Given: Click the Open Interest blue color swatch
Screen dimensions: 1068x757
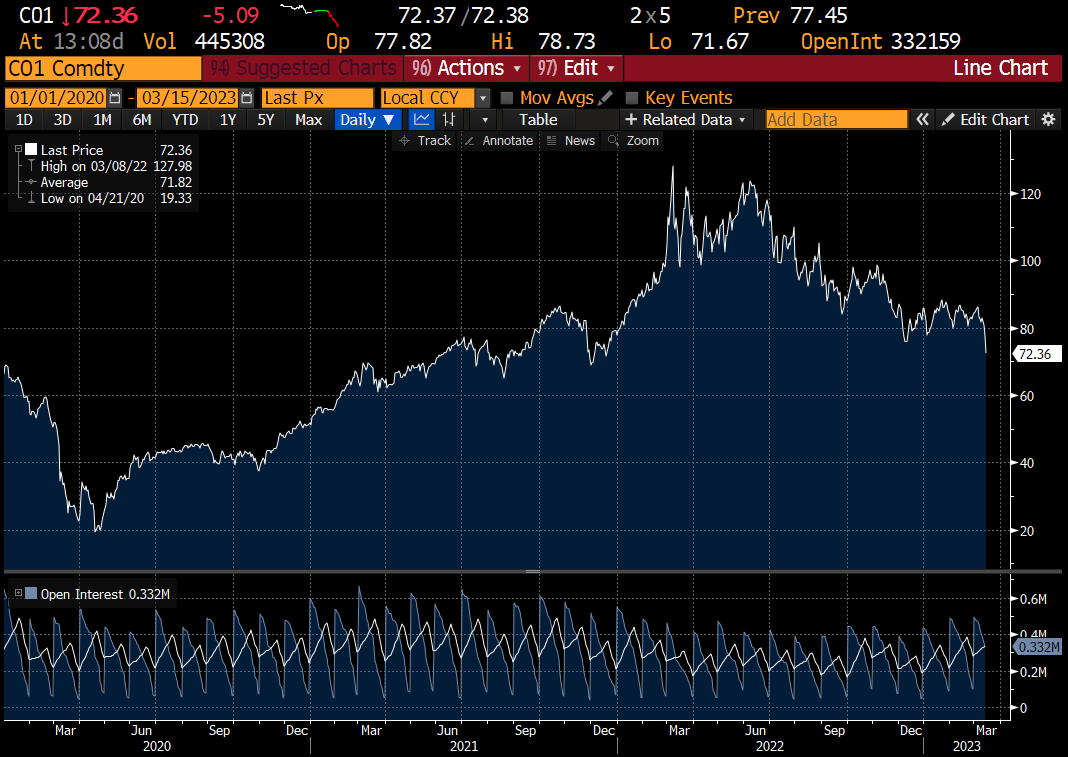Looking at the screenshot, I should 31,593.
